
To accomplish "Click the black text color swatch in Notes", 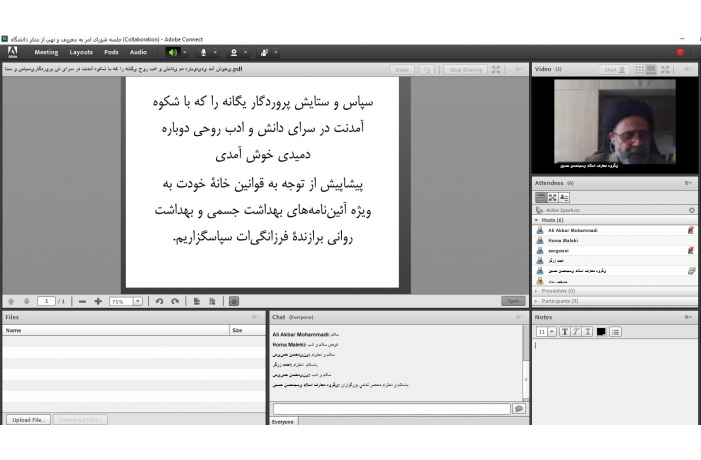I will [601, 332].
